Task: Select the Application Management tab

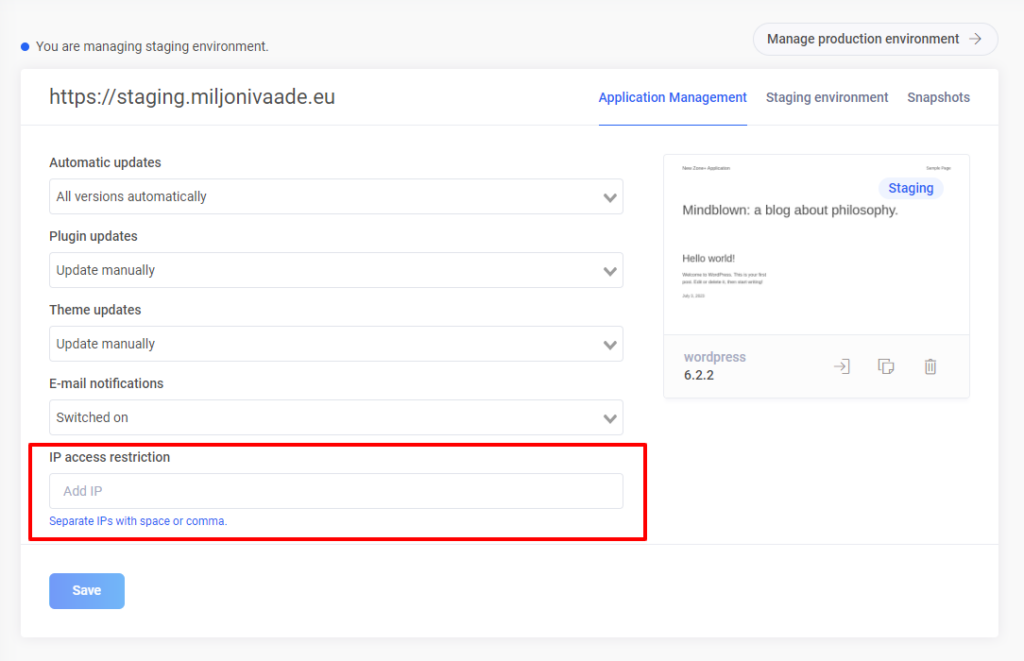Action: pos(672,98)
